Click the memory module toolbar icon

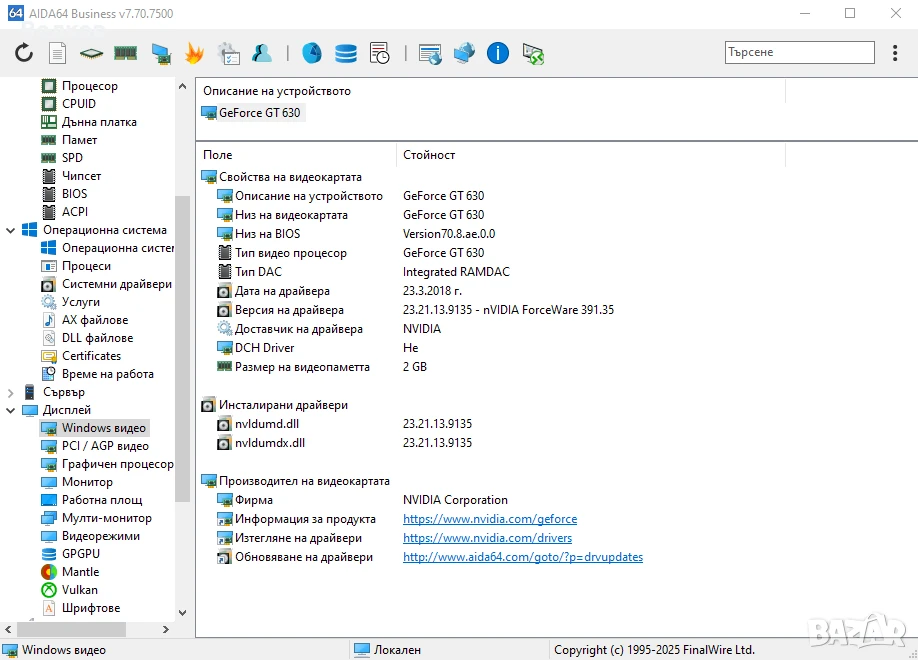tap(125, 53)
